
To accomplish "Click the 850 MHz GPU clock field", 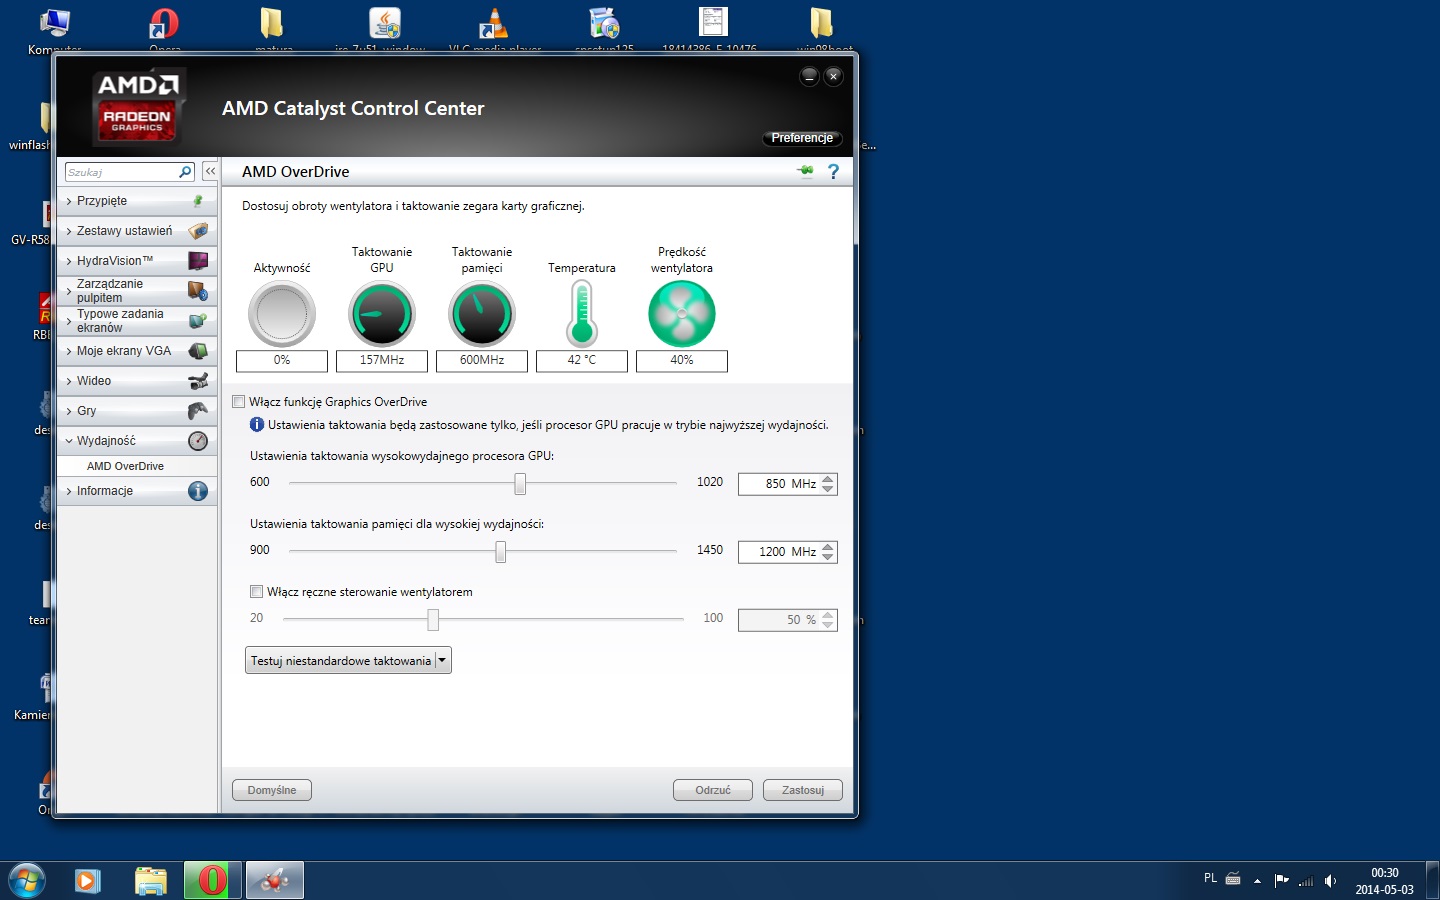I will coord(778,484).
